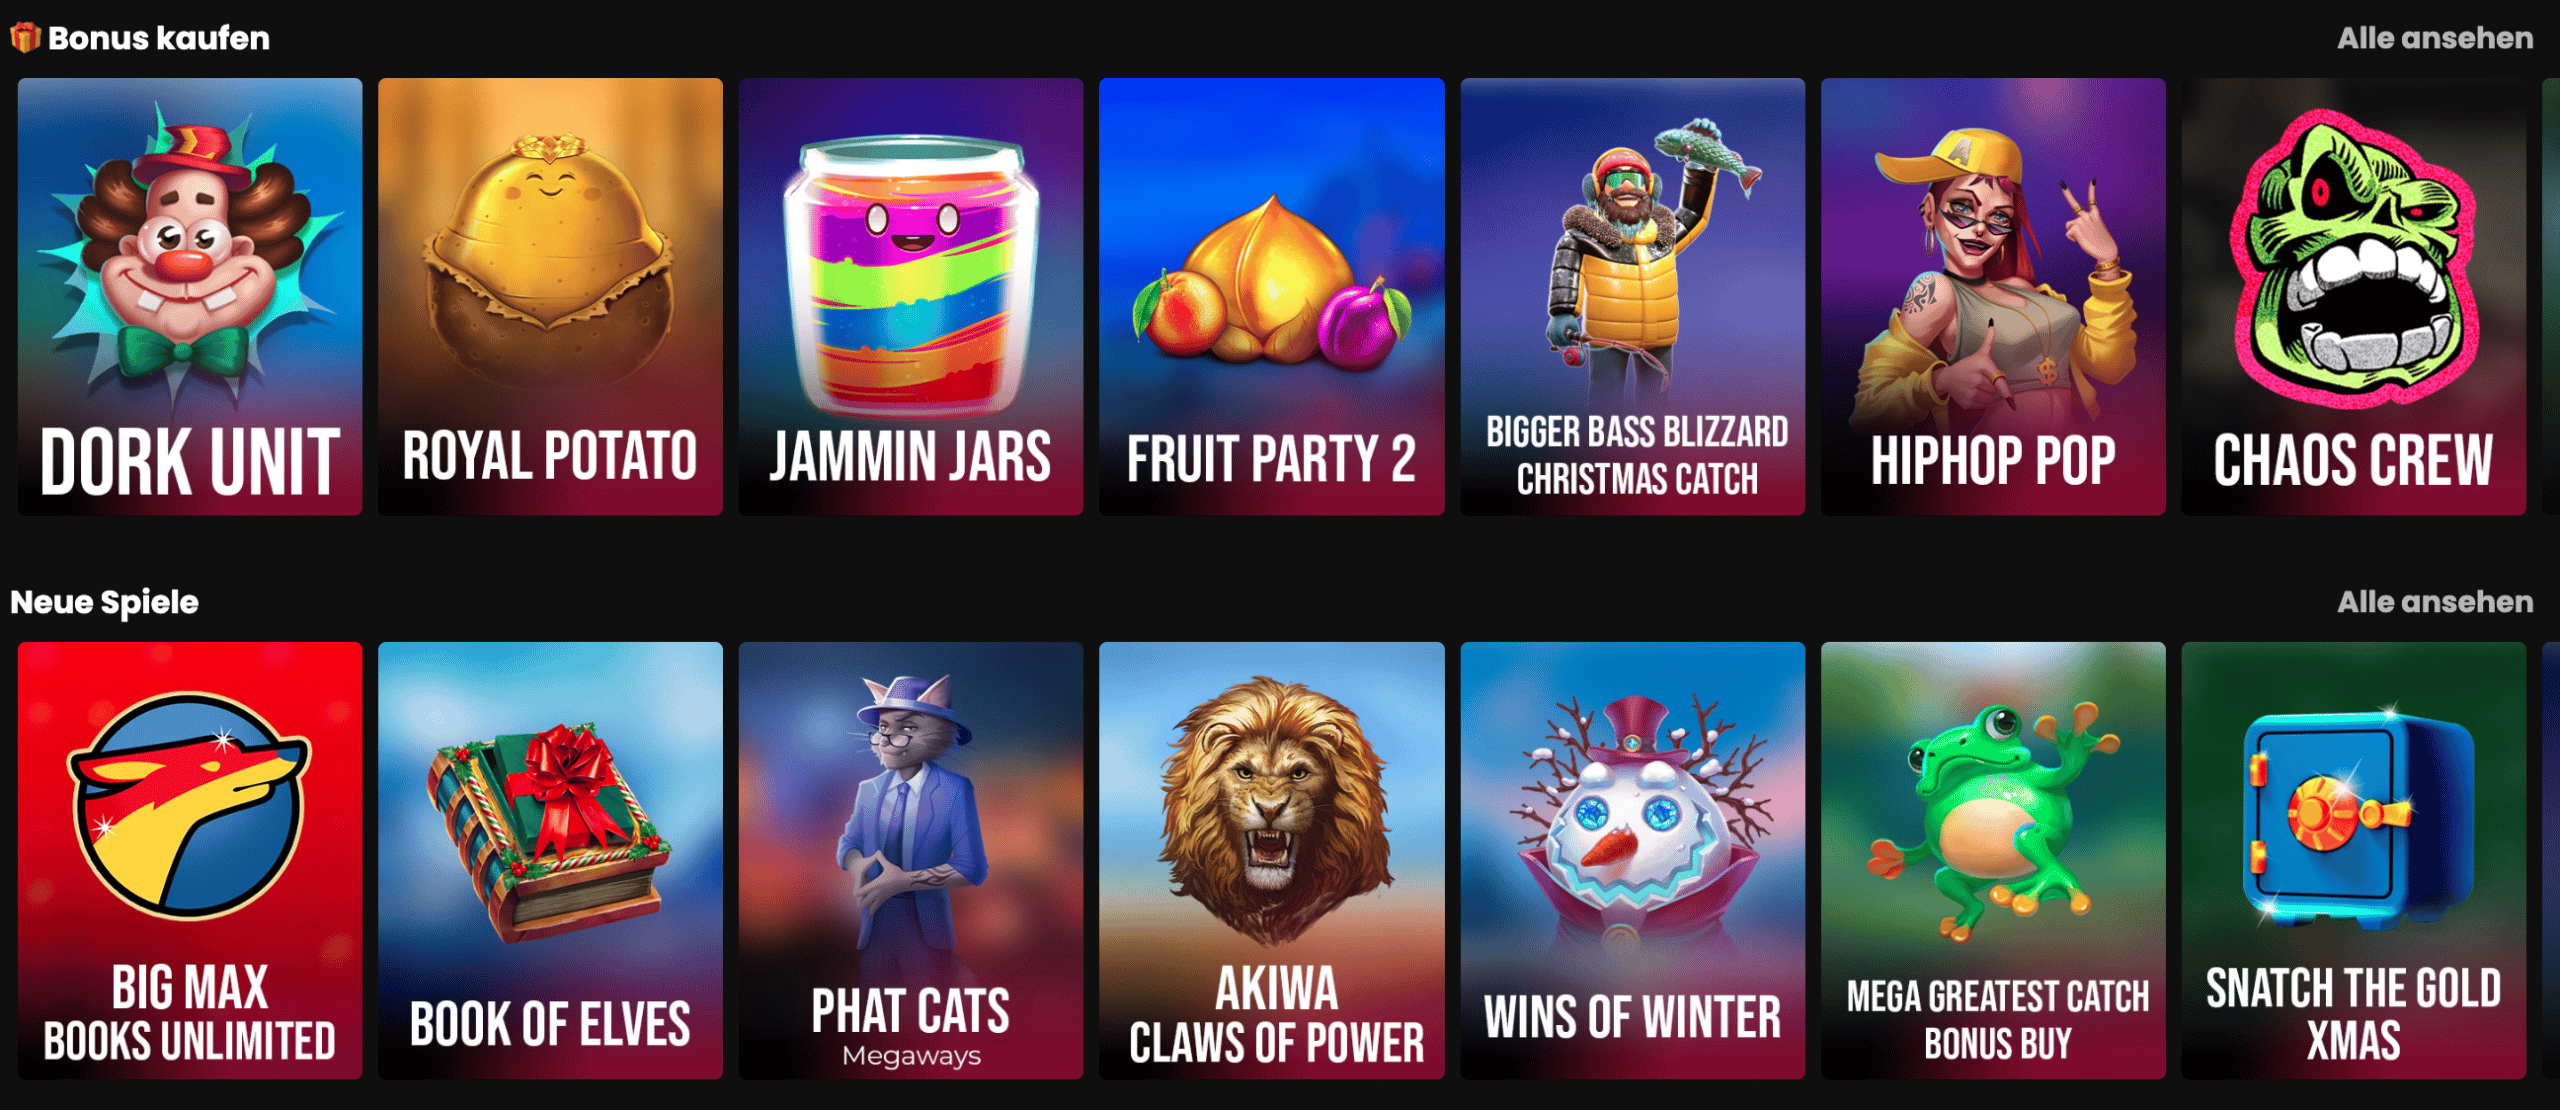Screen dimensions: 2560x1110
Task: Open the HipHop Pop game
Action: tap(1993, 297)
